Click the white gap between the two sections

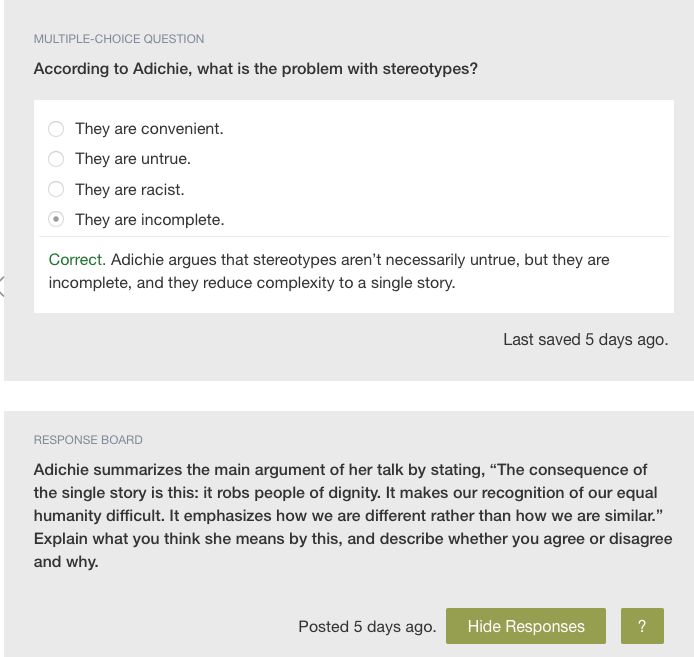click(x=349, y=396)
